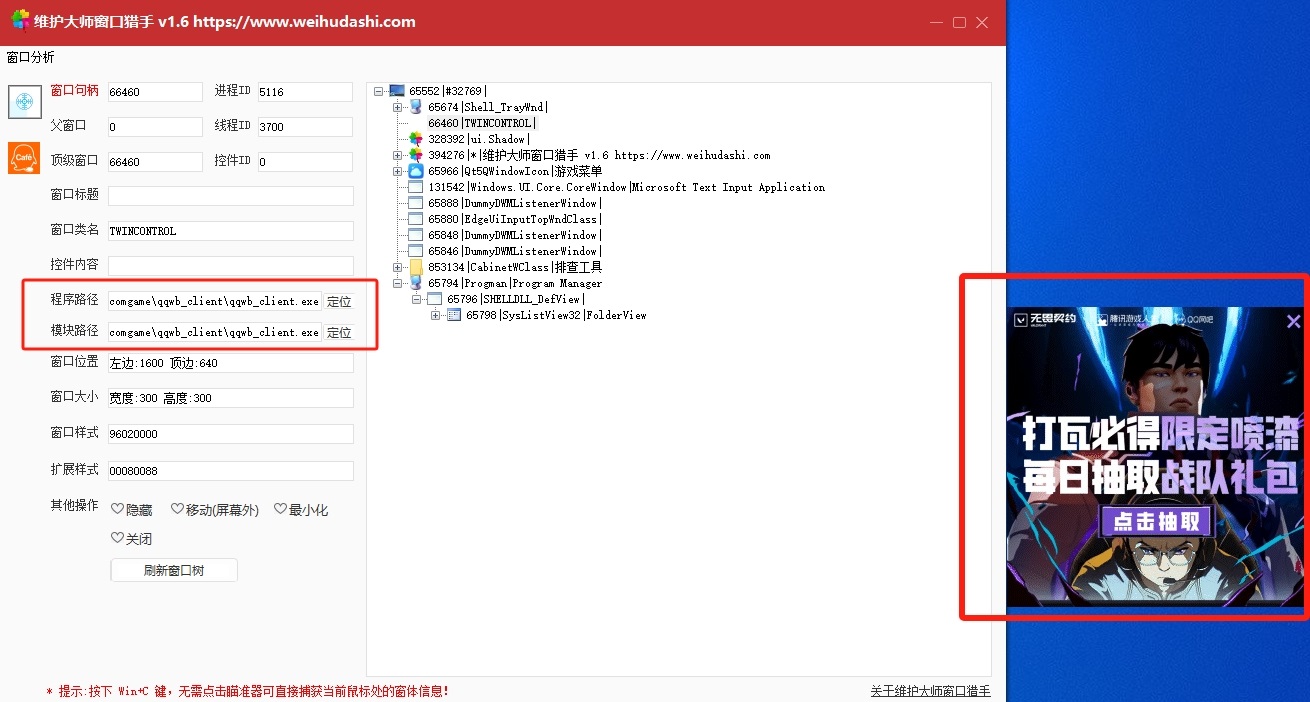
Task: Click the app logo in title bar
Action: [x=20, y=20]
